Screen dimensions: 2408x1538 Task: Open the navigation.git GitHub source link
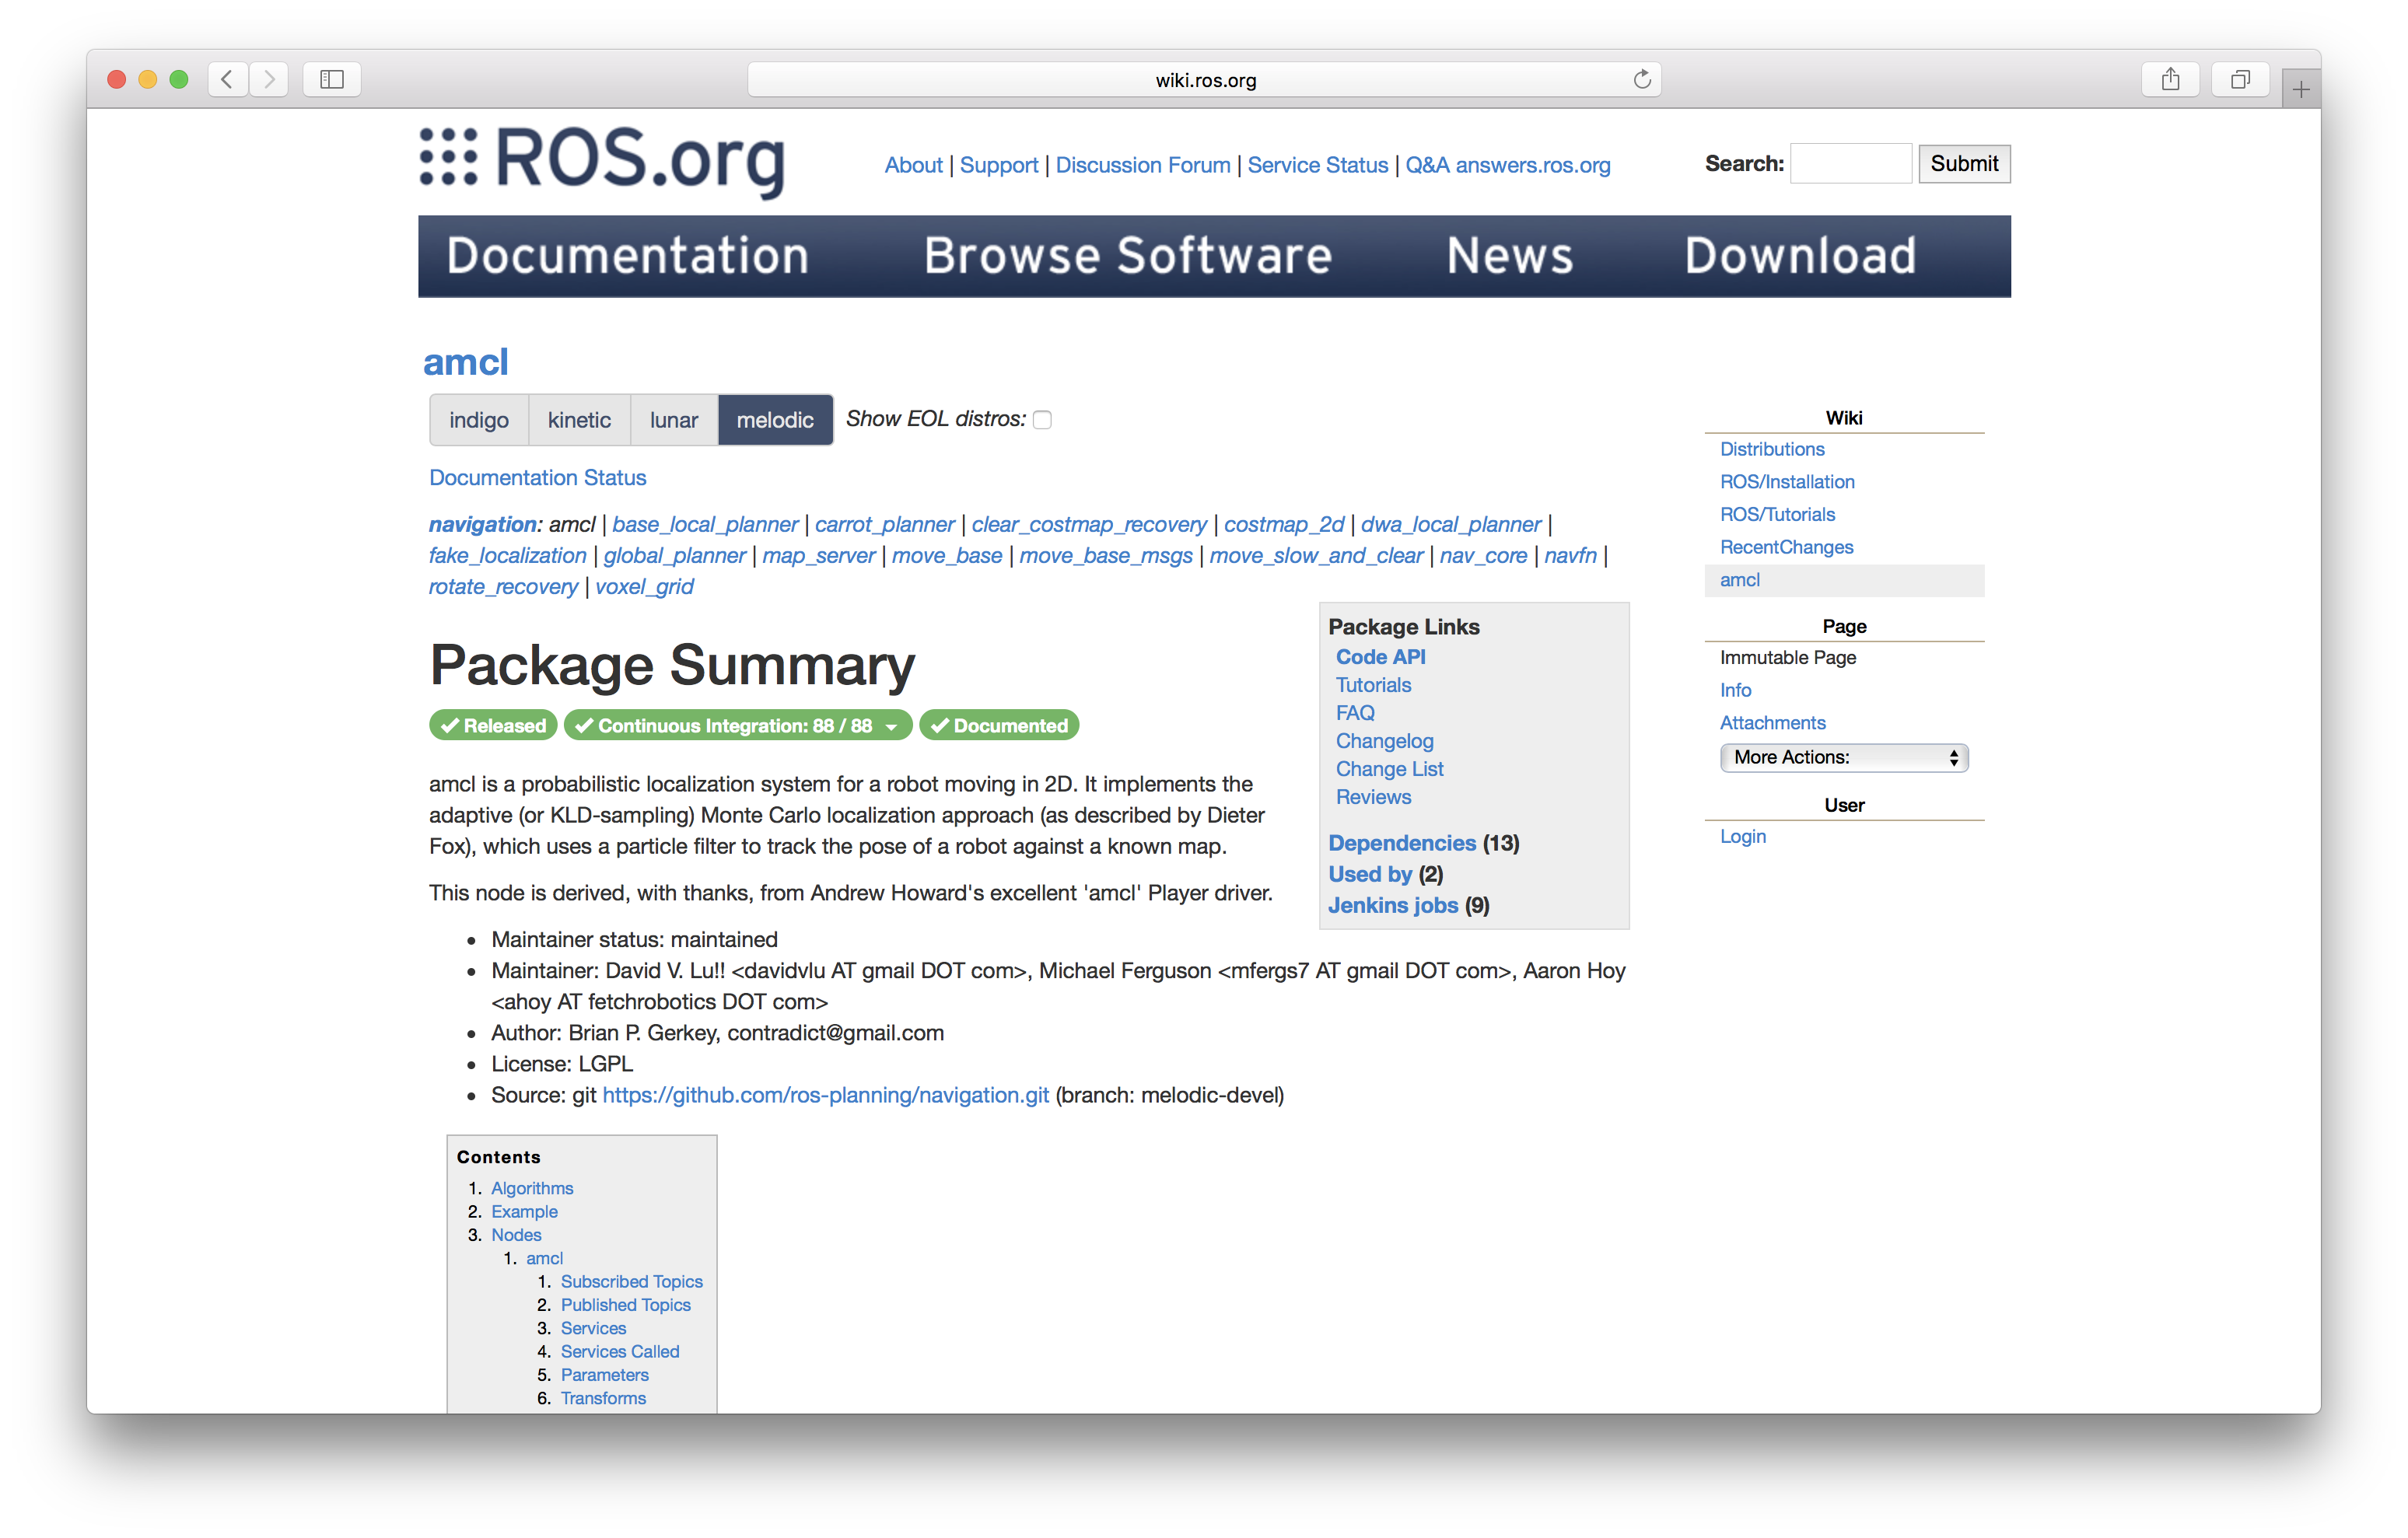(825, 1095)
